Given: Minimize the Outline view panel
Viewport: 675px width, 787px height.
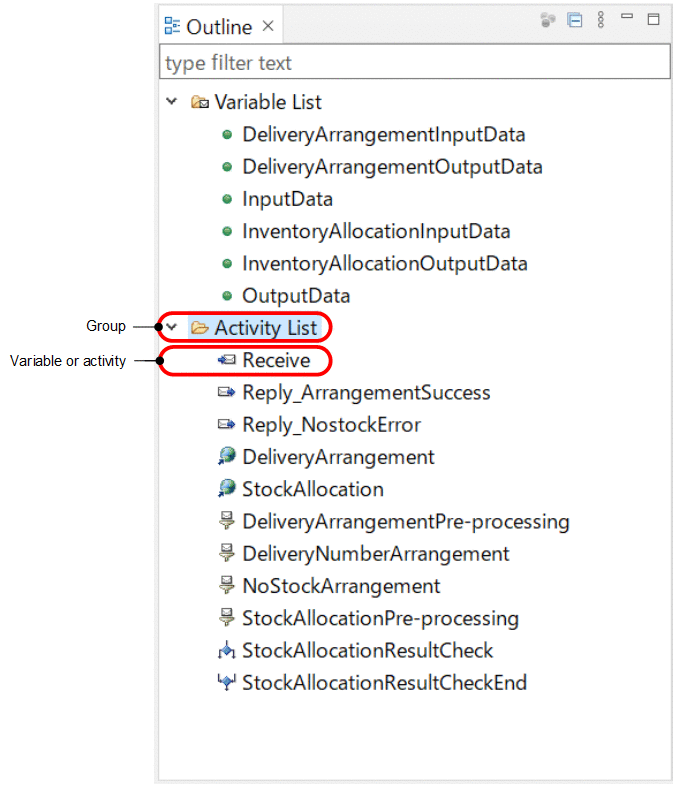Looking at the screenshot, I should pyautogui.click(x=627, y=18).
